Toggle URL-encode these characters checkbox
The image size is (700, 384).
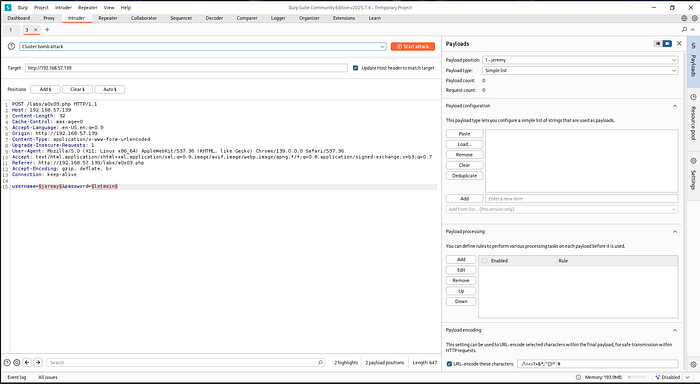449,364
